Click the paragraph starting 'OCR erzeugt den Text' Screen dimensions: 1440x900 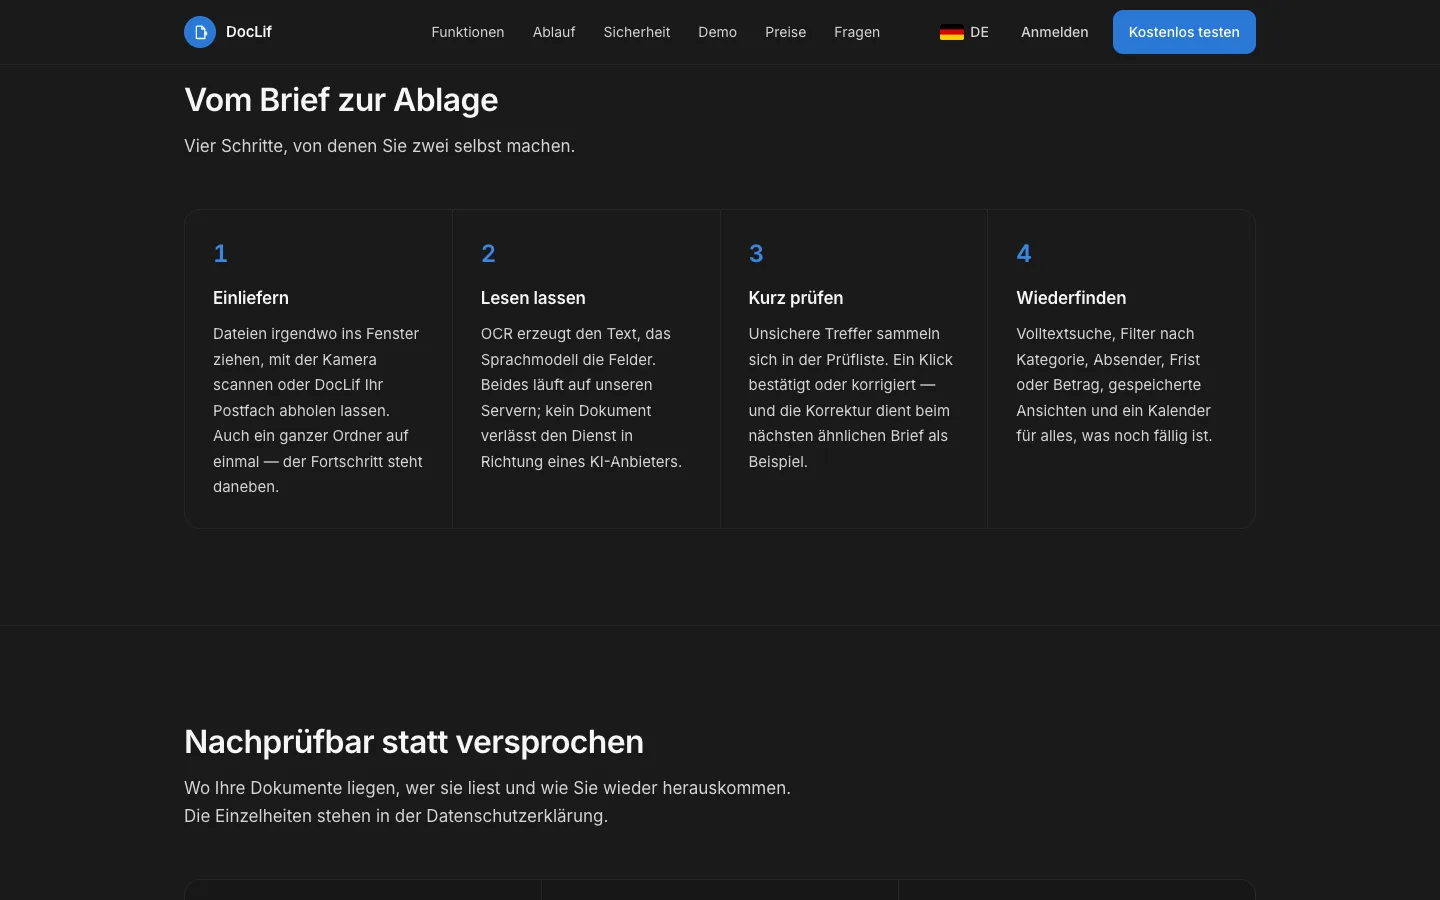coord(582,398)
